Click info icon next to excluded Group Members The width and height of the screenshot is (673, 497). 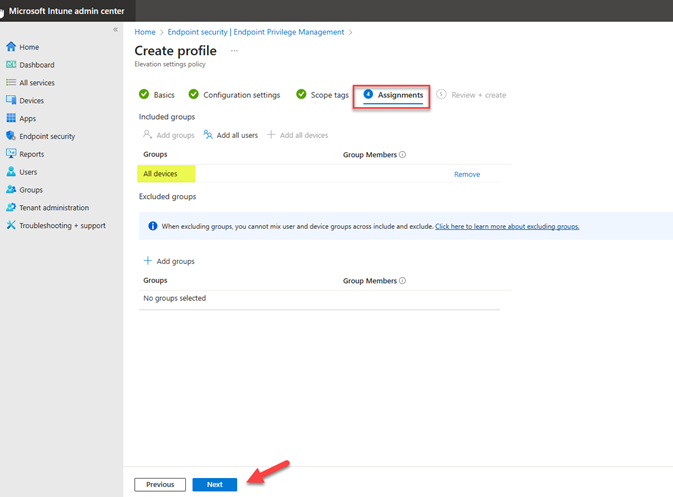click(x=402, y=281)
